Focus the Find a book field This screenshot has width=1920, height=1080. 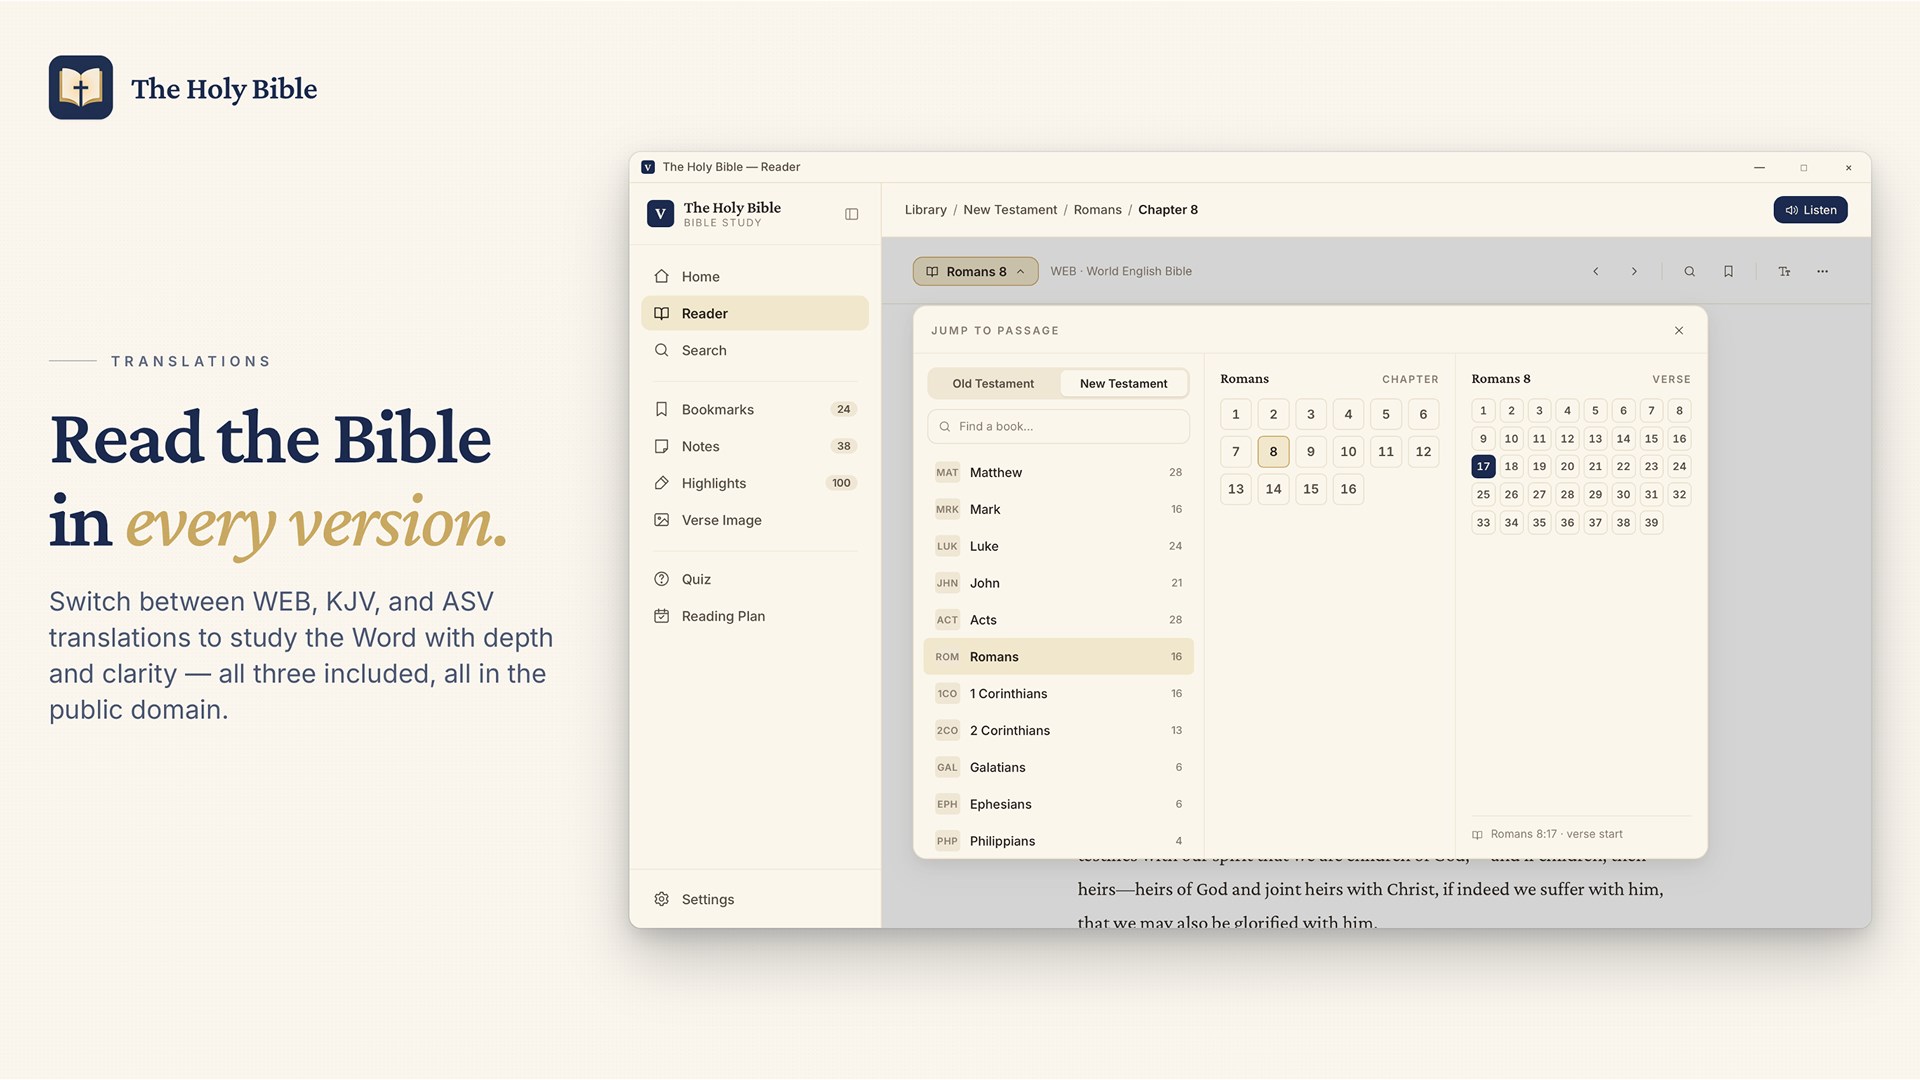pos(1058,427)
